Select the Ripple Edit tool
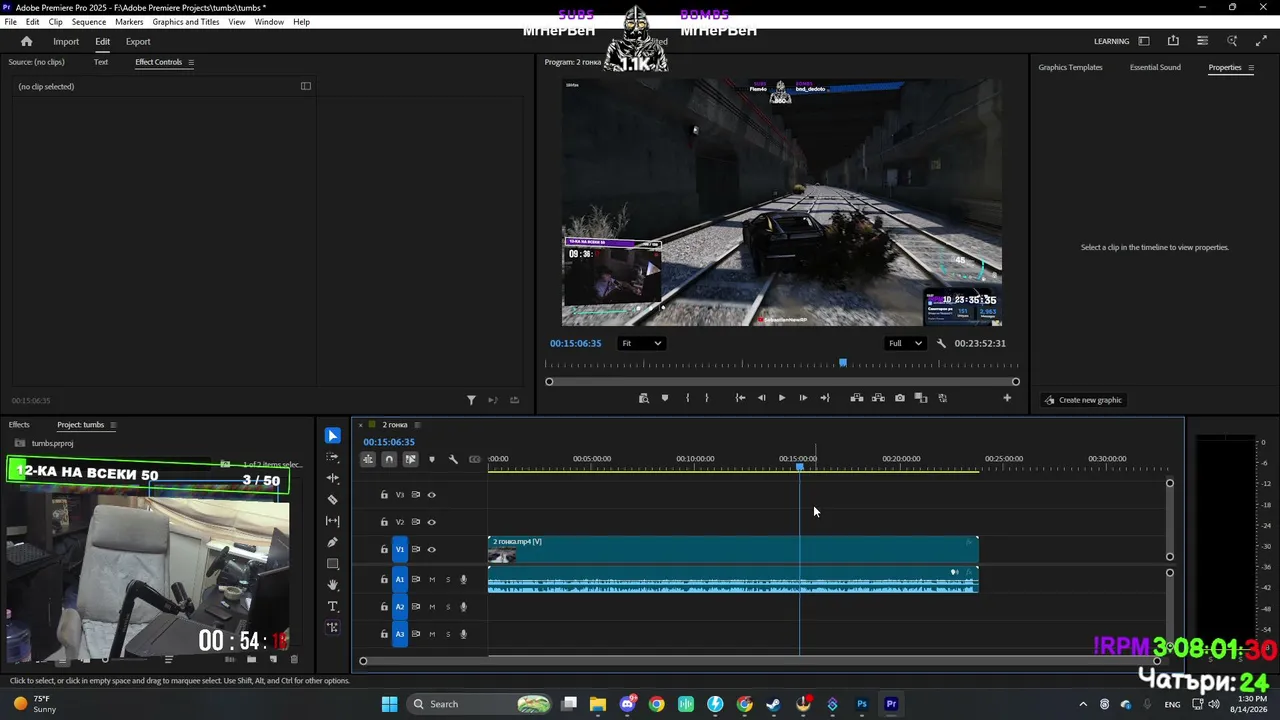 (x=333, y=478)
